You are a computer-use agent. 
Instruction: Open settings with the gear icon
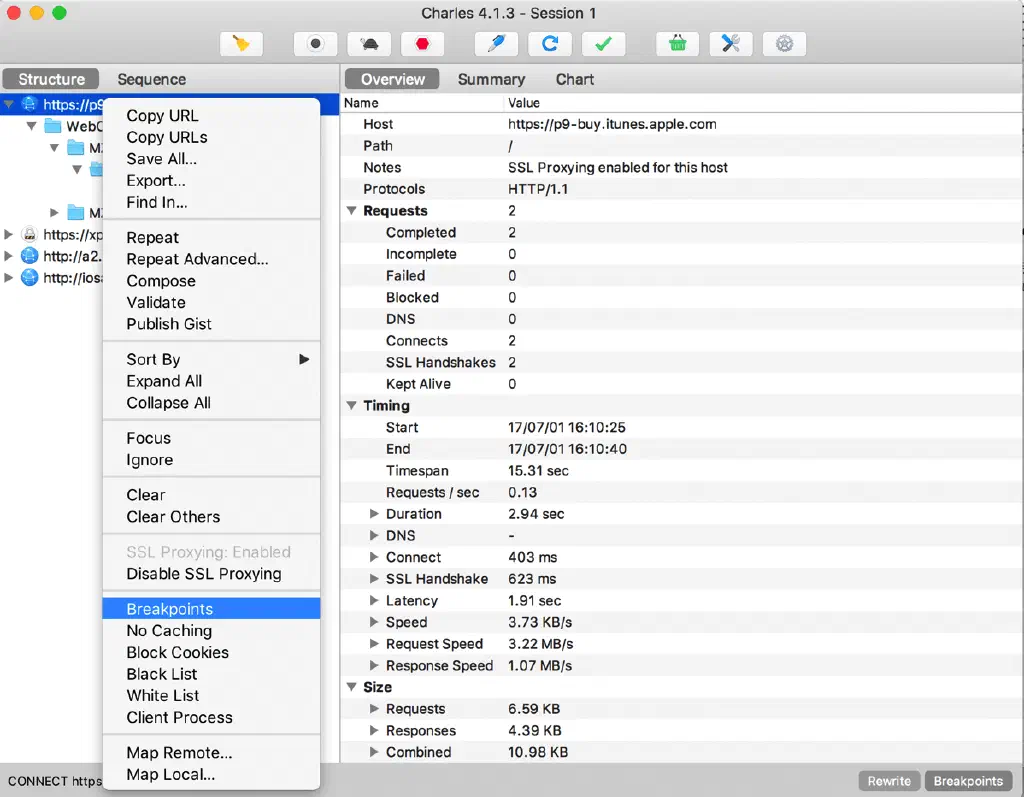(785, 44)
